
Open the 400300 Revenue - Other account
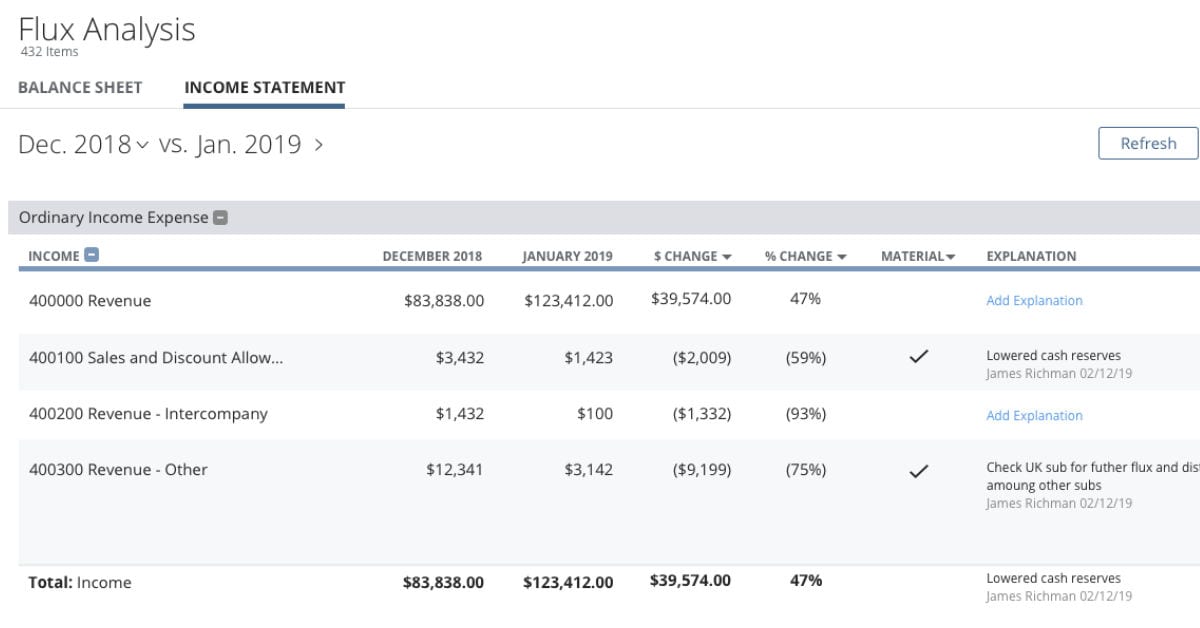click(118, 470)
